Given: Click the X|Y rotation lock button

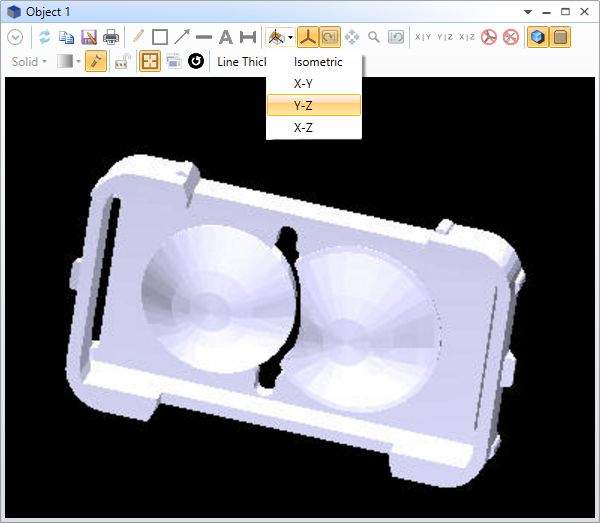Looking at the screenshot, I should 423,37.
